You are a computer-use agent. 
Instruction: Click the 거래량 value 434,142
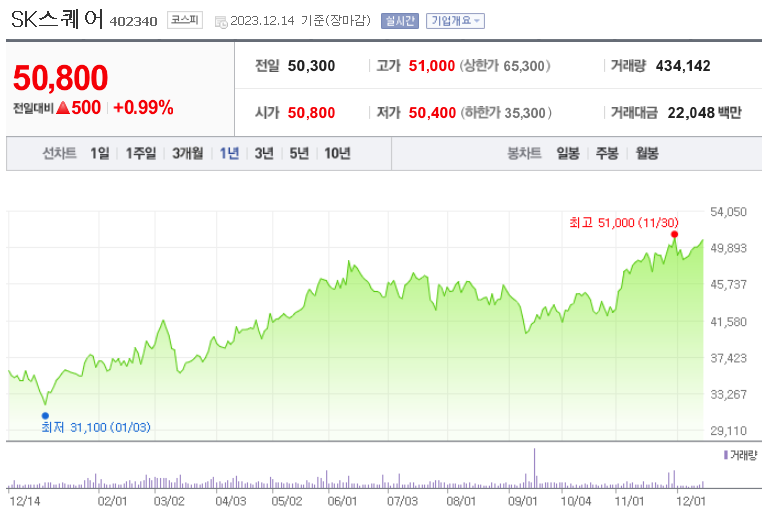683,66
